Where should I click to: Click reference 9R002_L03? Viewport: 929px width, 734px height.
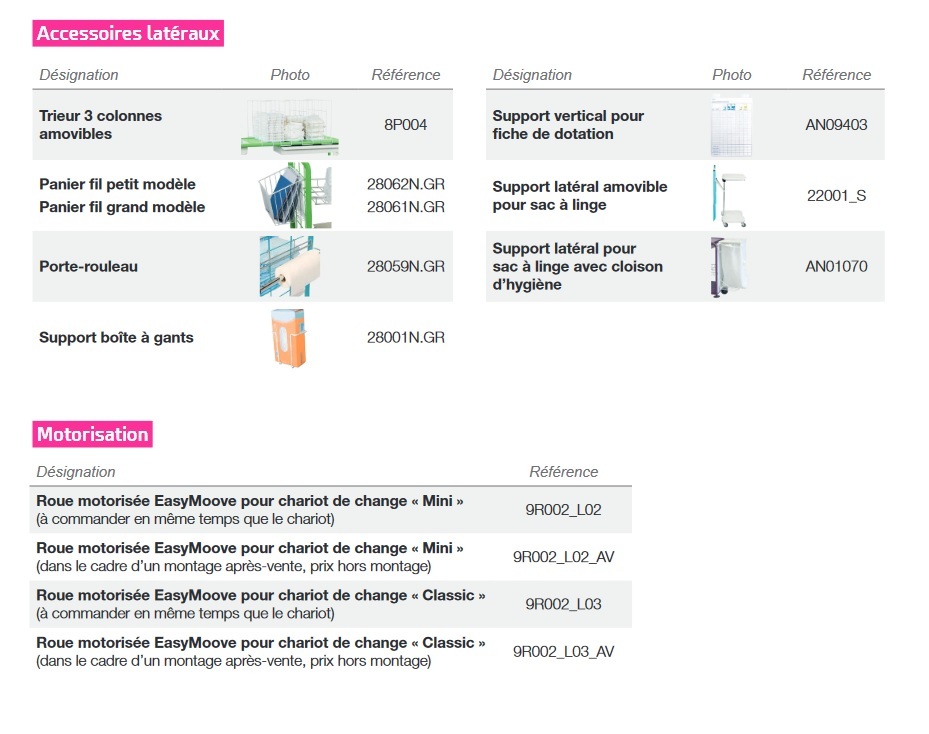tap(563, 604)
